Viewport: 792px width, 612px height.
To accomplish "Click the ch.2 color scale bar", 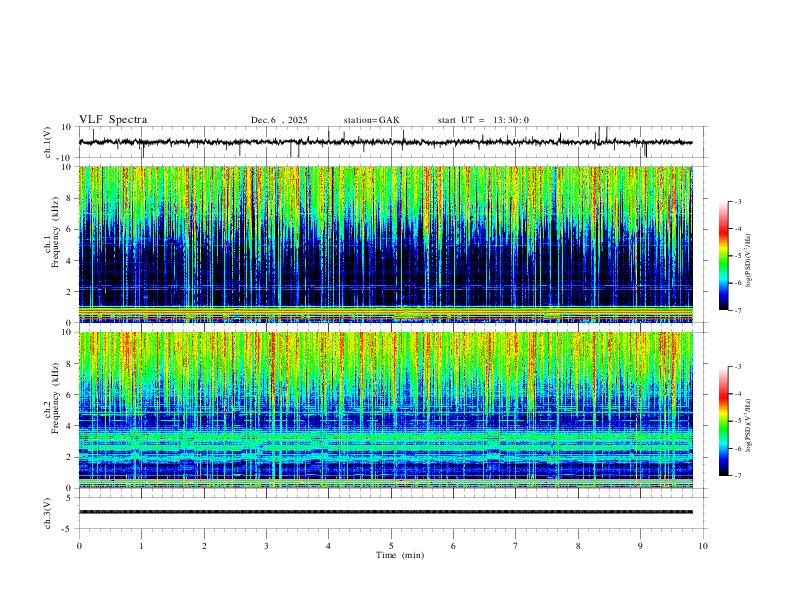I will pos(723,421).
